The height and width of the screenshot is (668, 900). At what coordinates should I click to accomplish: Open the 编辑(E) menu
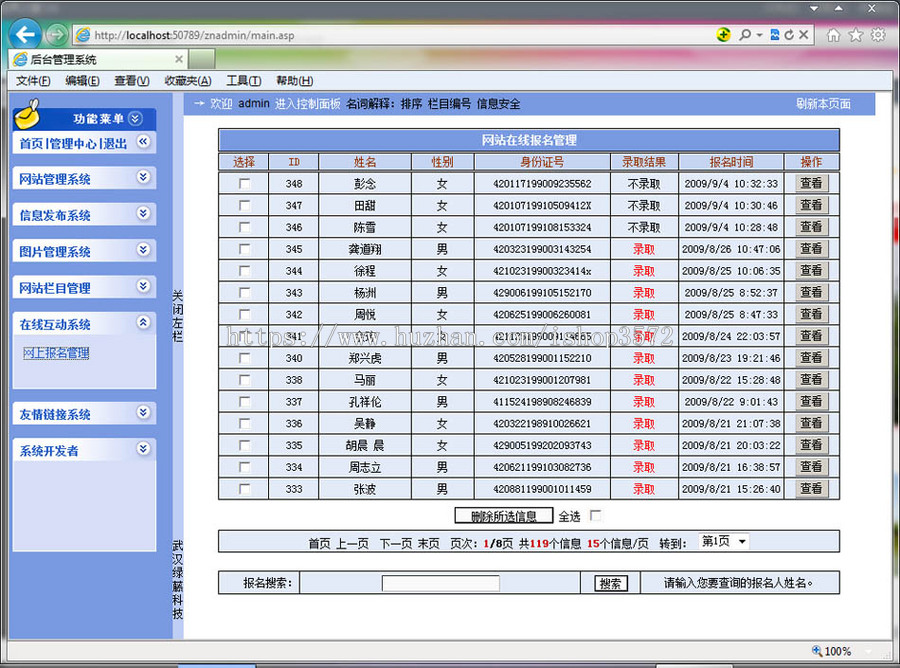coord(82,81)
